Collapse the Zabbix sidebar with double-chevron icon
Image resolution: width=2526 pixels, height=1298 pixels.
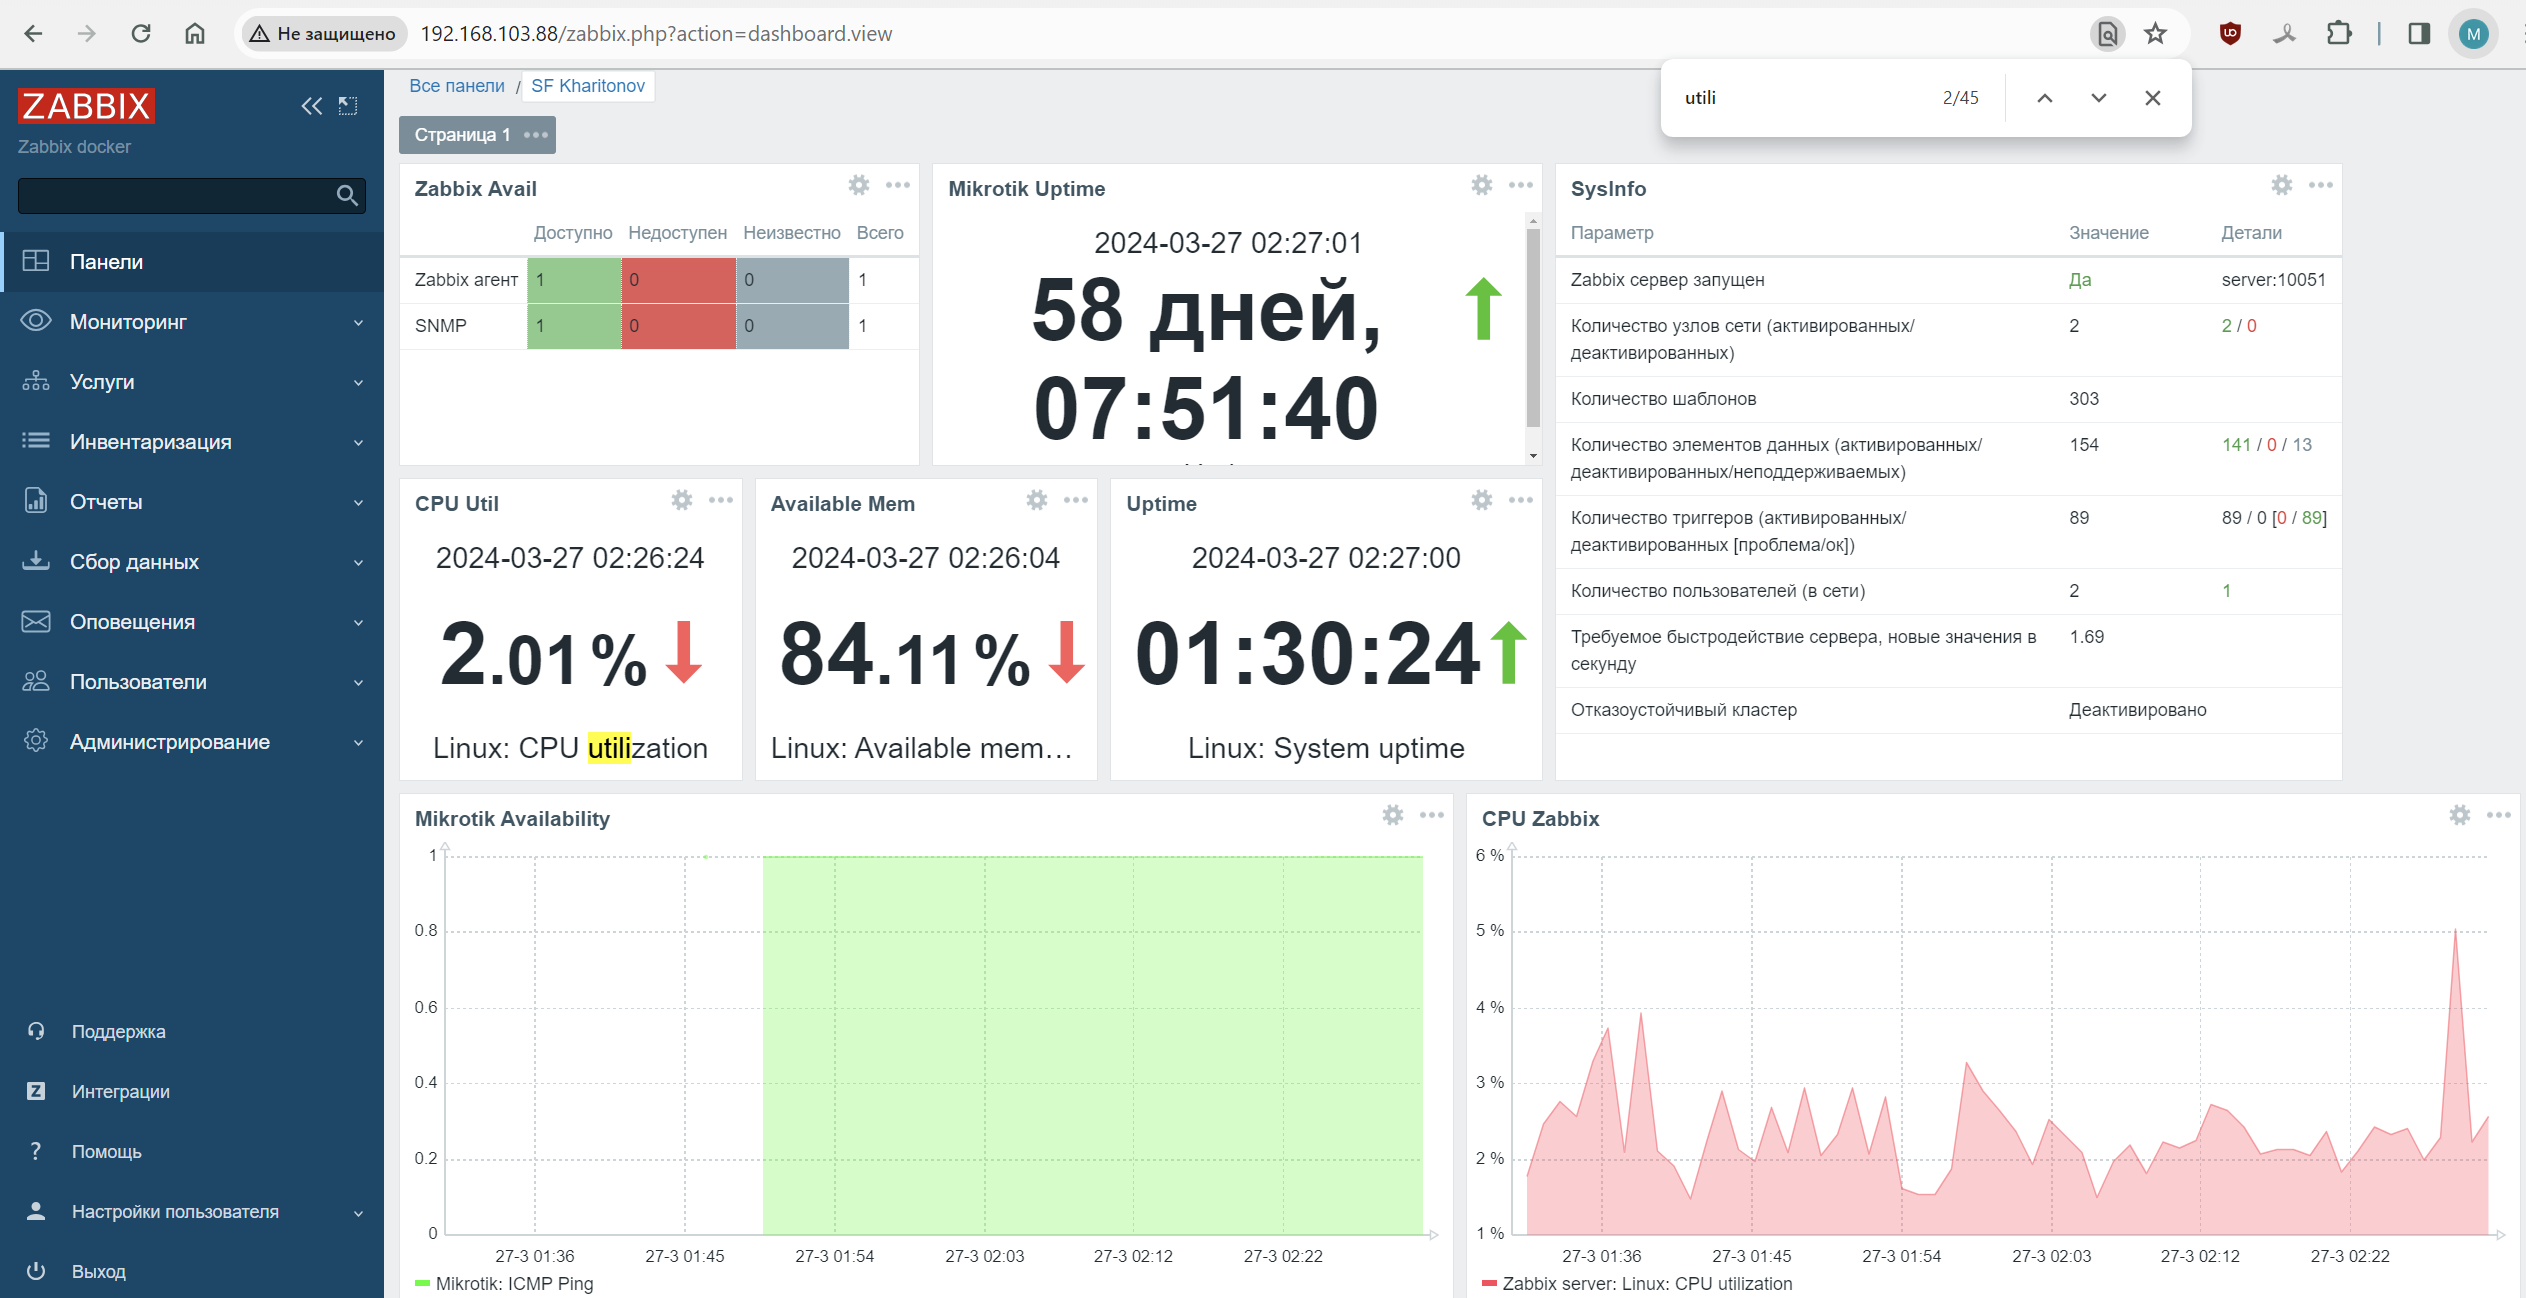(x=311, y=106)
